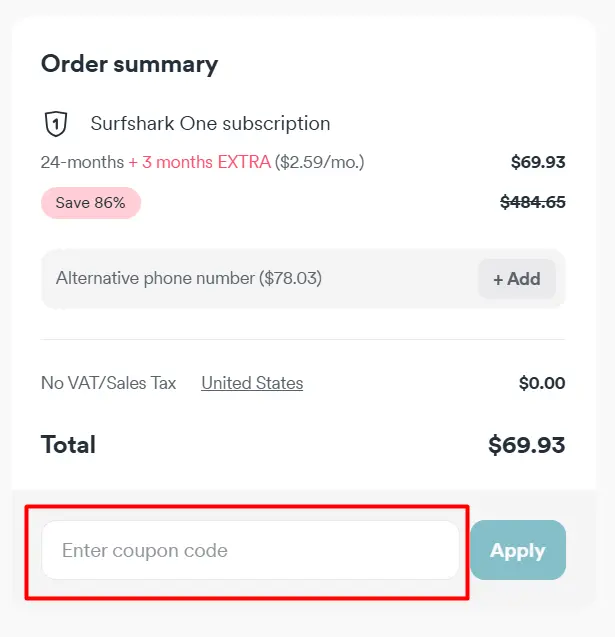This screenshot has width=615, height=637.
Task: Click the Save 86% badge
Action: 91,203
